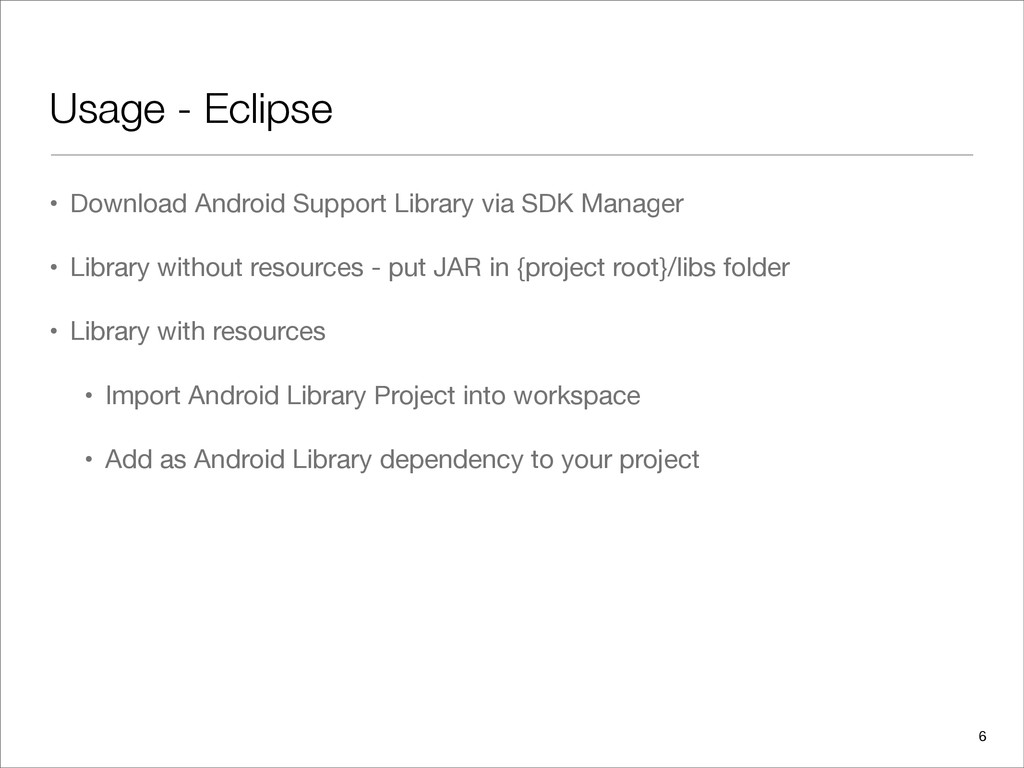Click the '{project root}/libs' text
Image resolution: width=1024 pixels, height=768 pixels.
point(616,268)
